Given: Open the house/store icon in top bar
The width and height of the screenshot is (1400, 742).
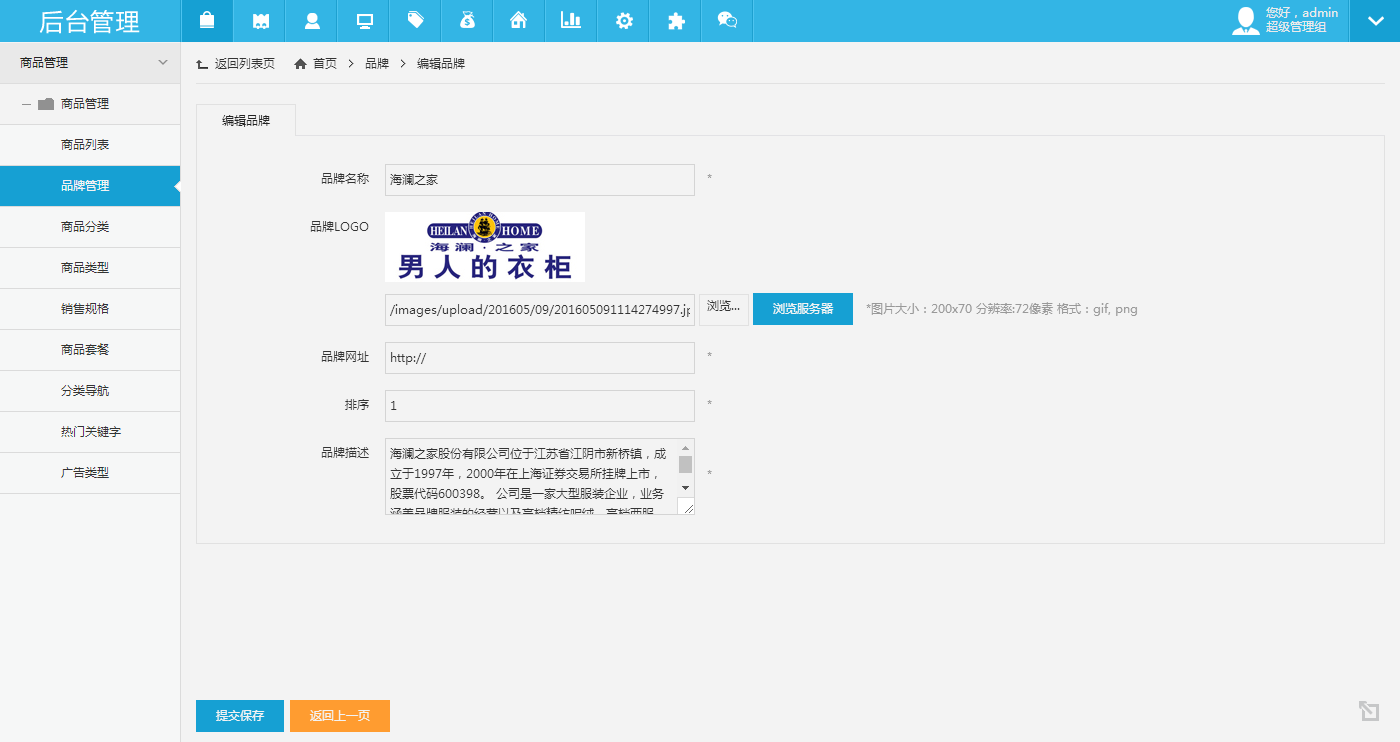Looking at the screenshot, I should [519, 21].
